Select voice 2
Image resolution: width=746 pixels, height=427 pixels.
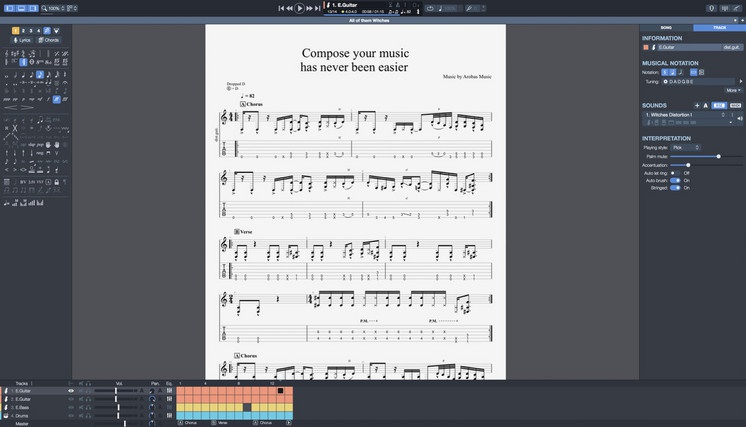pos(23,31)
